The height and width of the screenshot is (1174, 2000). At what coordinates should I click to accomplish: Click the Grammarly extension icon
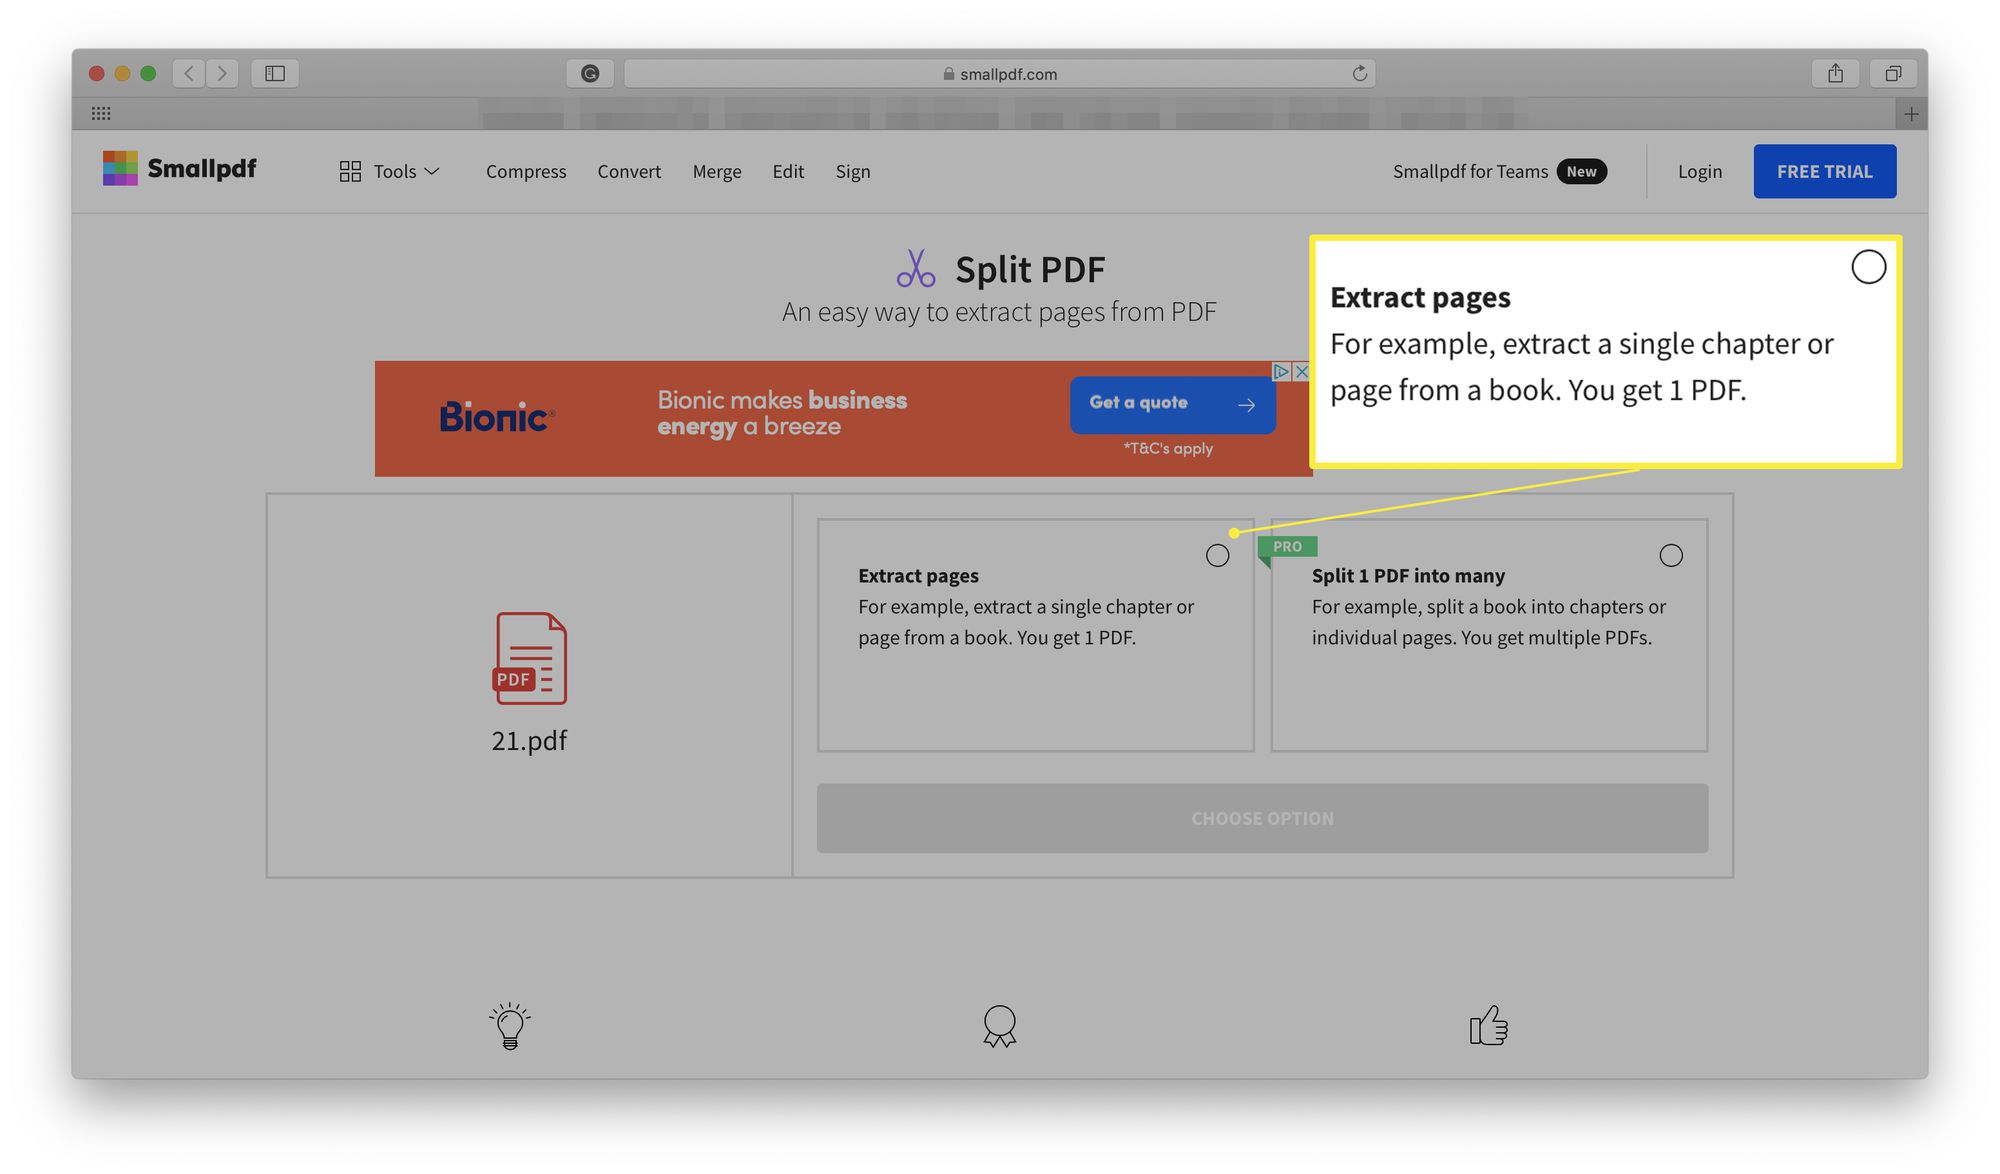tap(590, 73)
